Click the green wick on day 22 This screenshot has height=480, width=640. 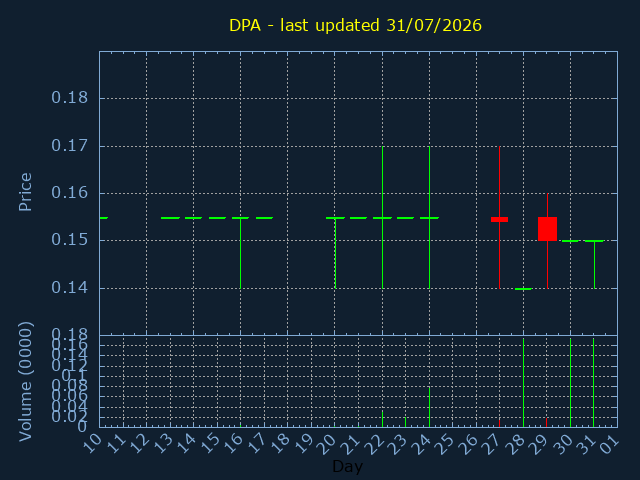(382, 217)
